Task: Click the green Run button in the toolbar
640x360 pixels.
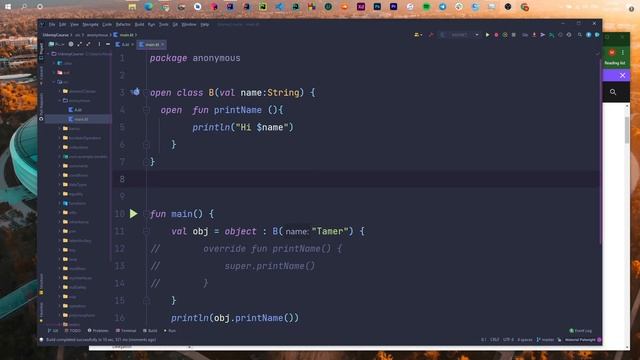Action: (487, 35)
